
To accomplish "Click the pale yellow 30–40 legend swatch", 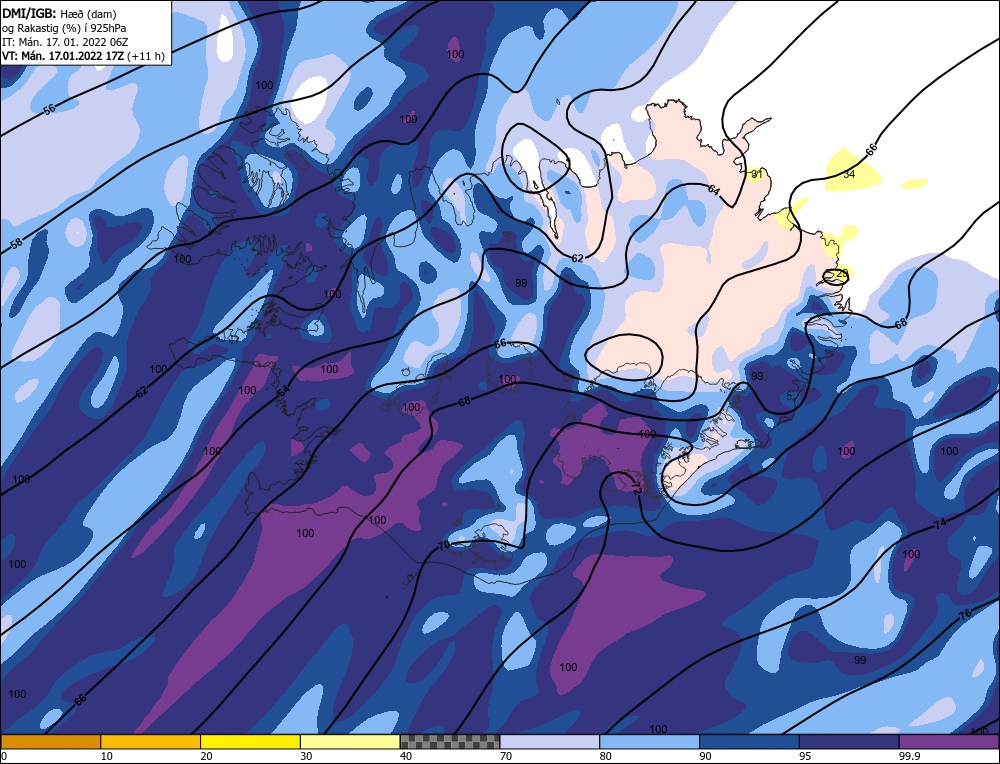I will (x=350, y=741).
